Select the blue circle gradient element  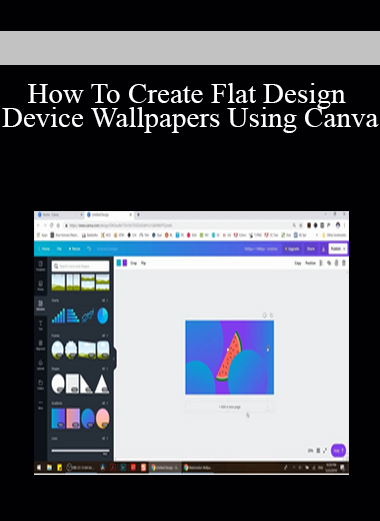click(x=88, y=418)
